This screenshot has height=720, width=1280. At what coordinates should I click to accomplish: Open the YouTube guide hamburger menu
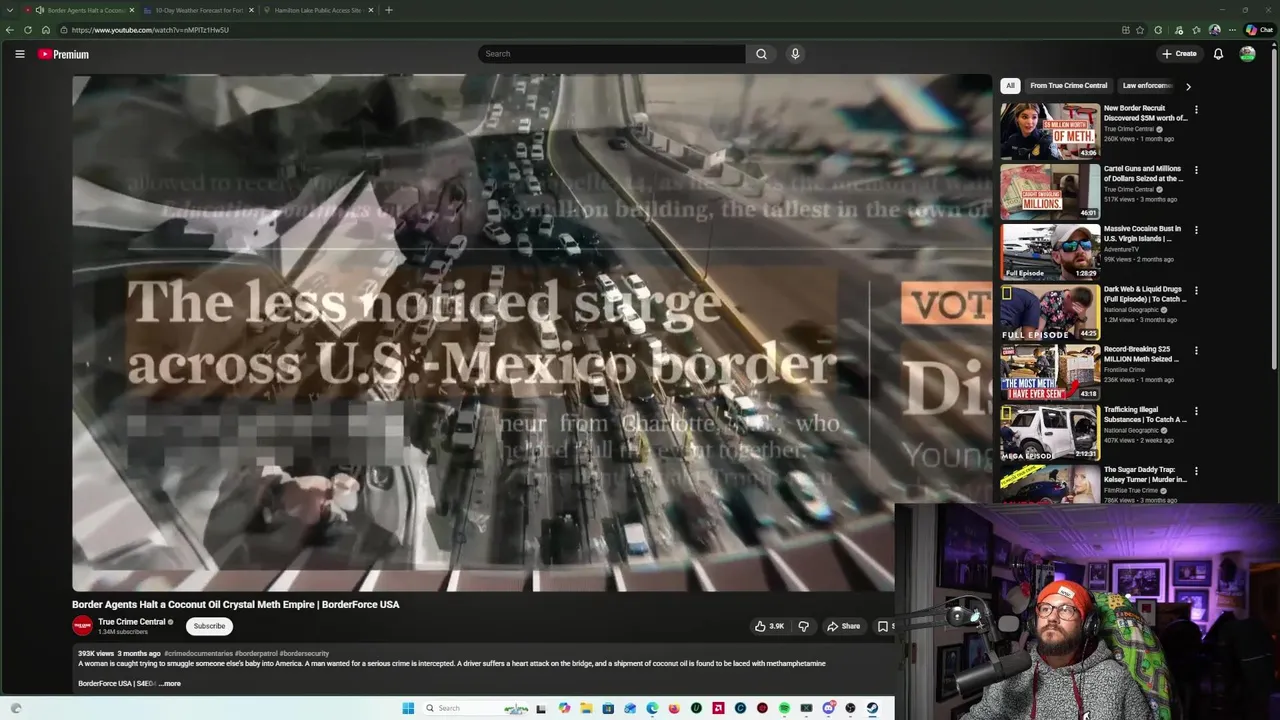tap(19, 54)
